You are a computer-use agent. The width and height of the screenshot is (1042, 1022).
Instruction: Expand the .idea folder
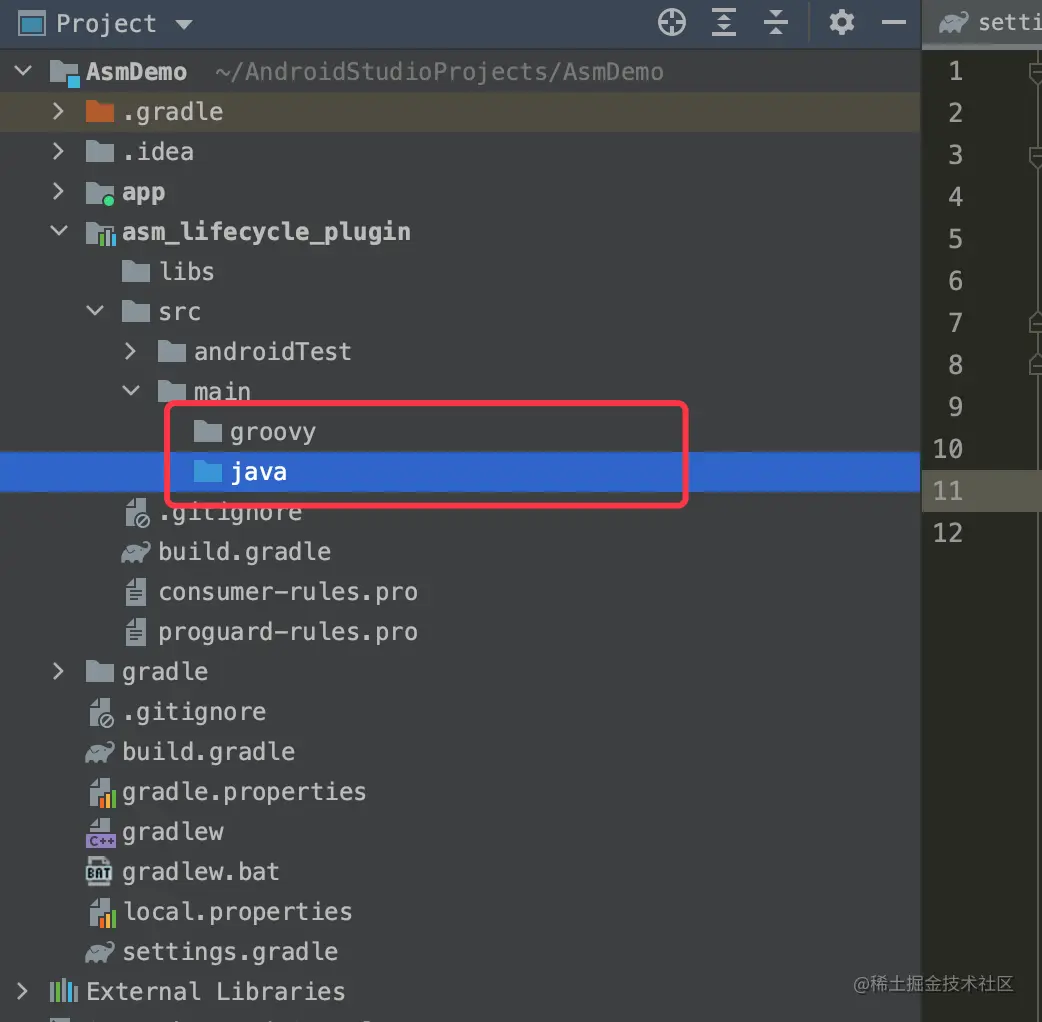(x=58, y=152)
